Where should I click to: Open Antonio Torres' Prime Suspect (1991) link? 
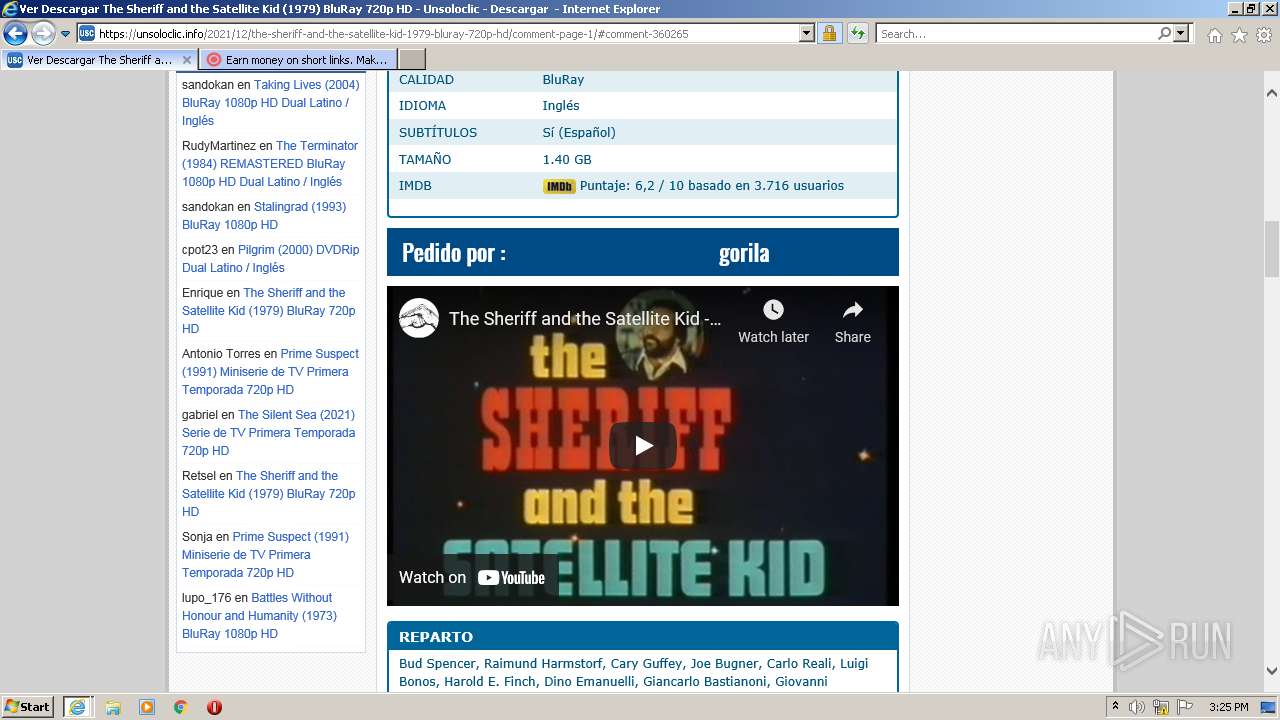pos(270,372)
